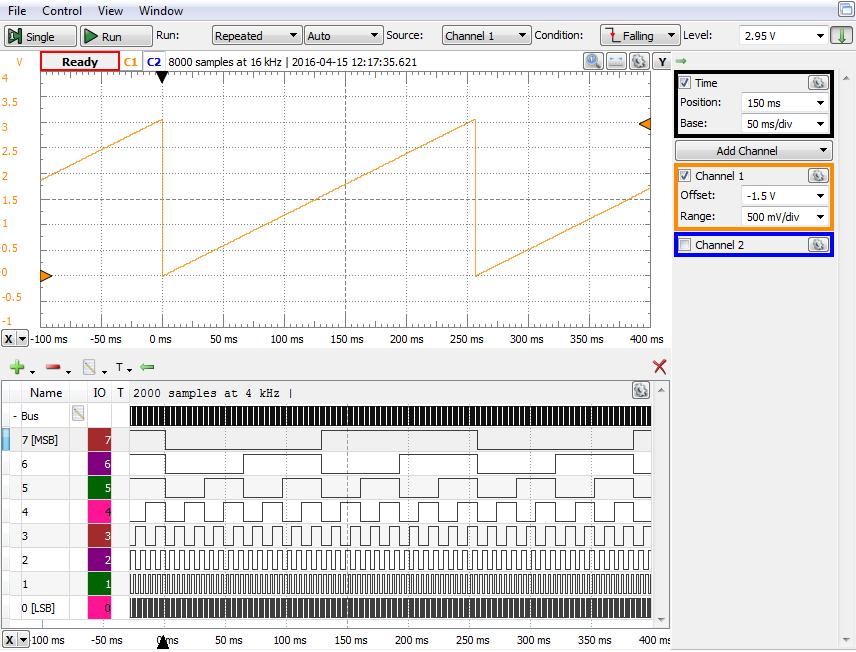Click the logic analyzer X axis button

(x=9, y=639)
